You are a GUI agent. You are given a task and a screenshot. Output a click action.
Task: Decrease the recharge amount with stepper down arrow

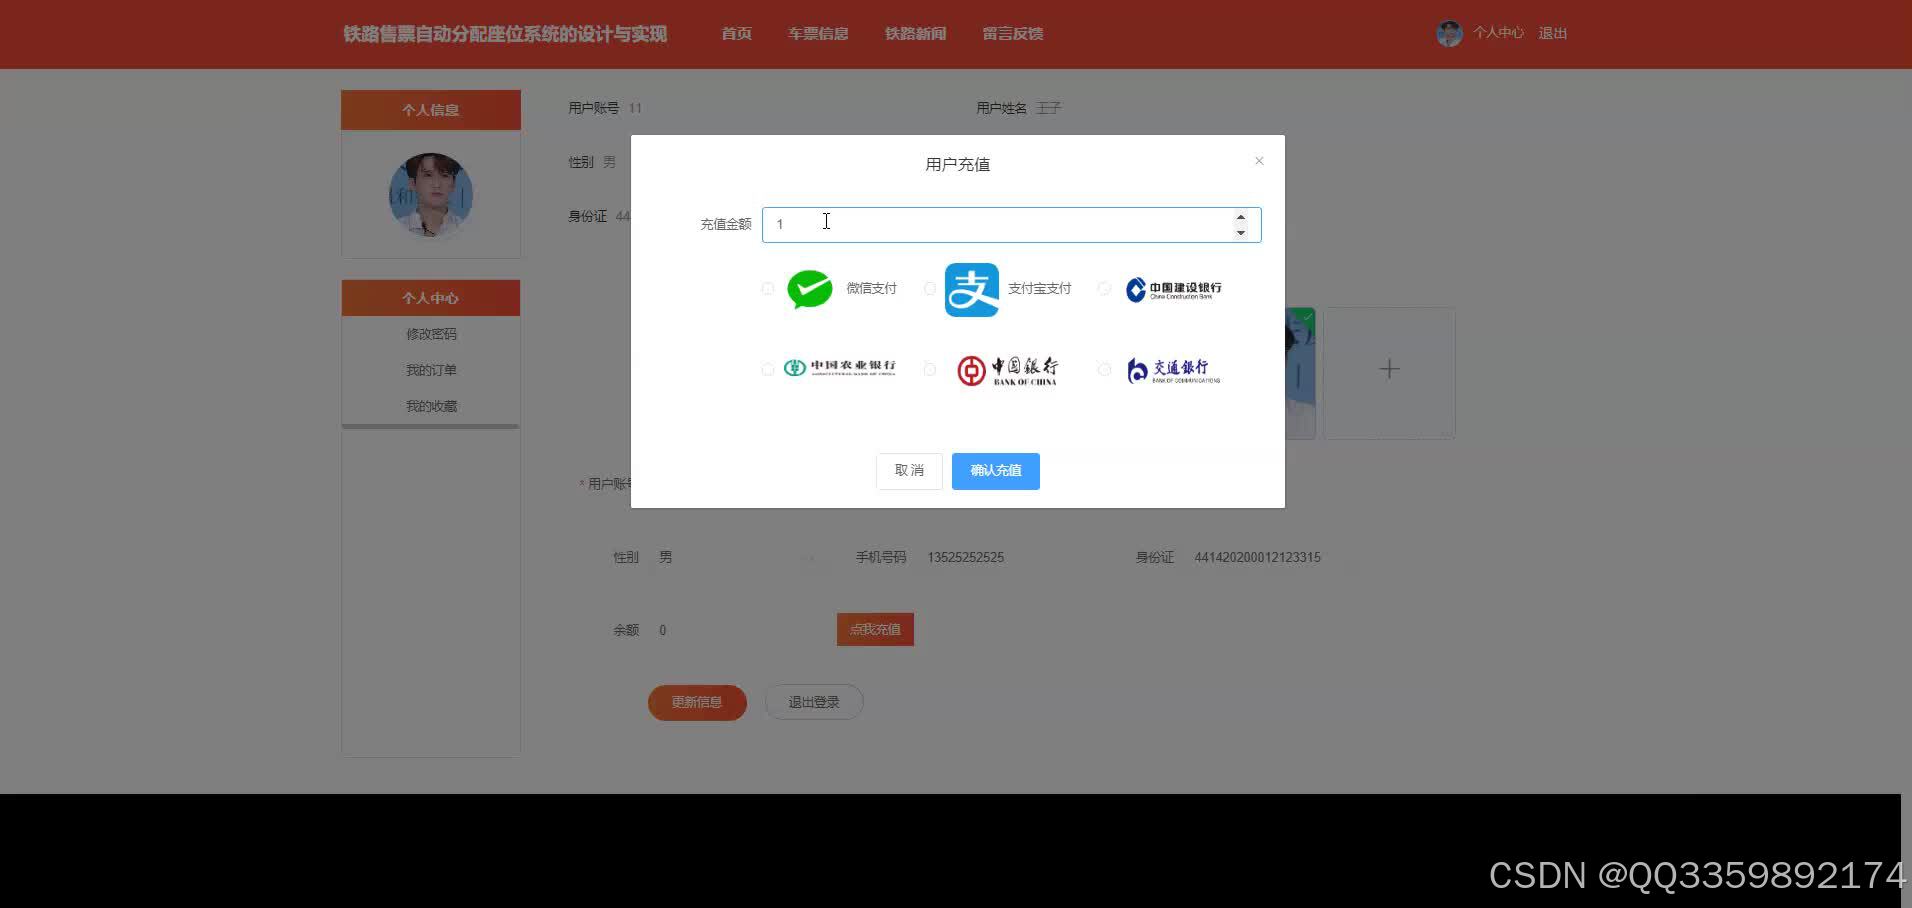click(1241, 232)
